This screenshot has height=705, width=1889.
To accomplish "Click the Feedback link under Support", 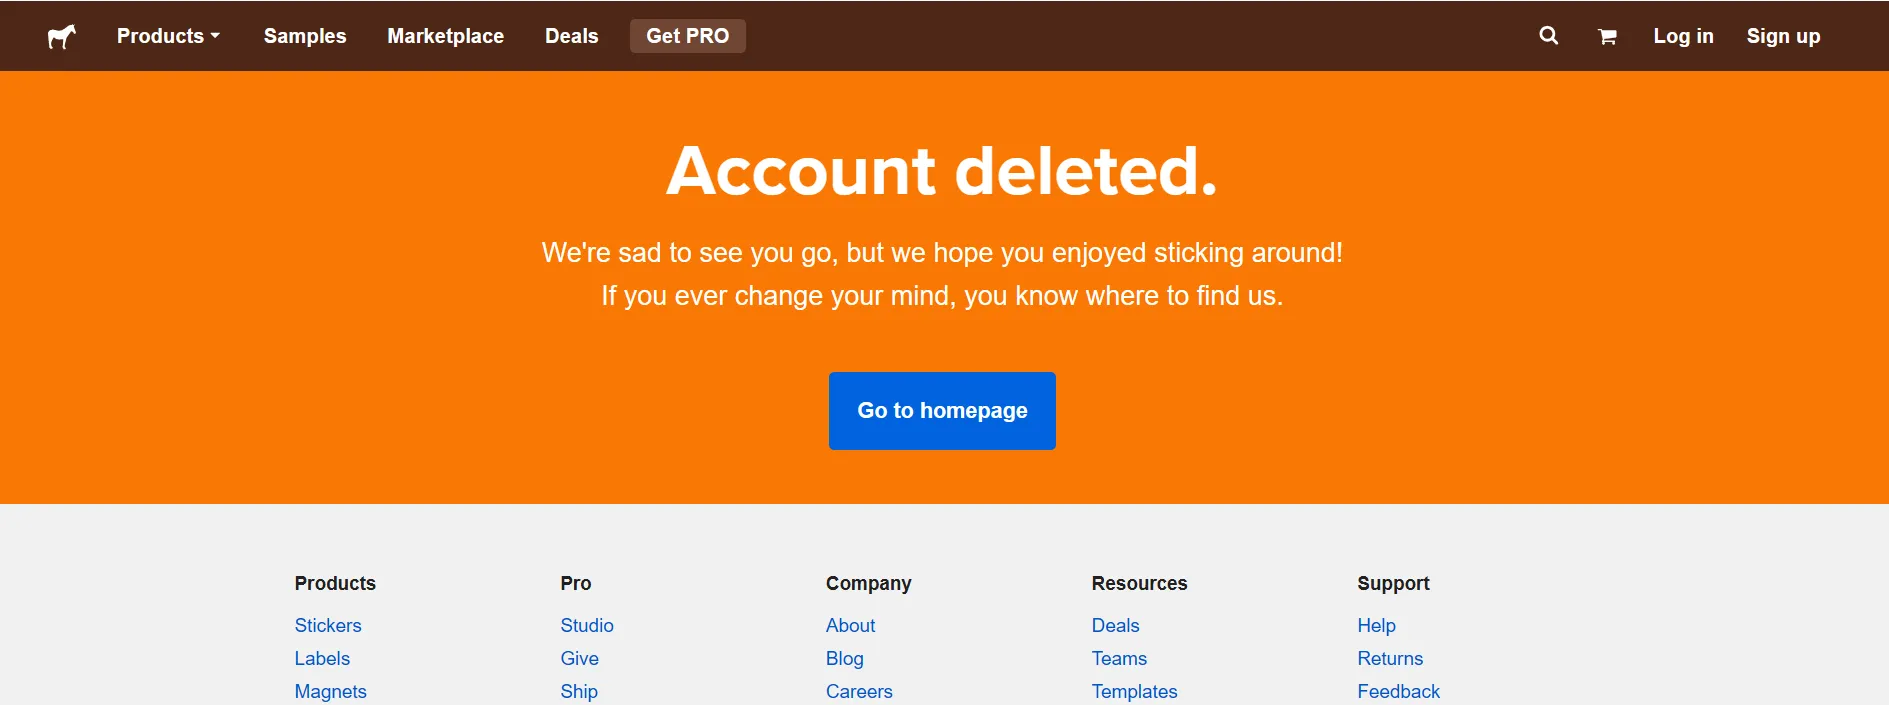I will point(1398,691).
